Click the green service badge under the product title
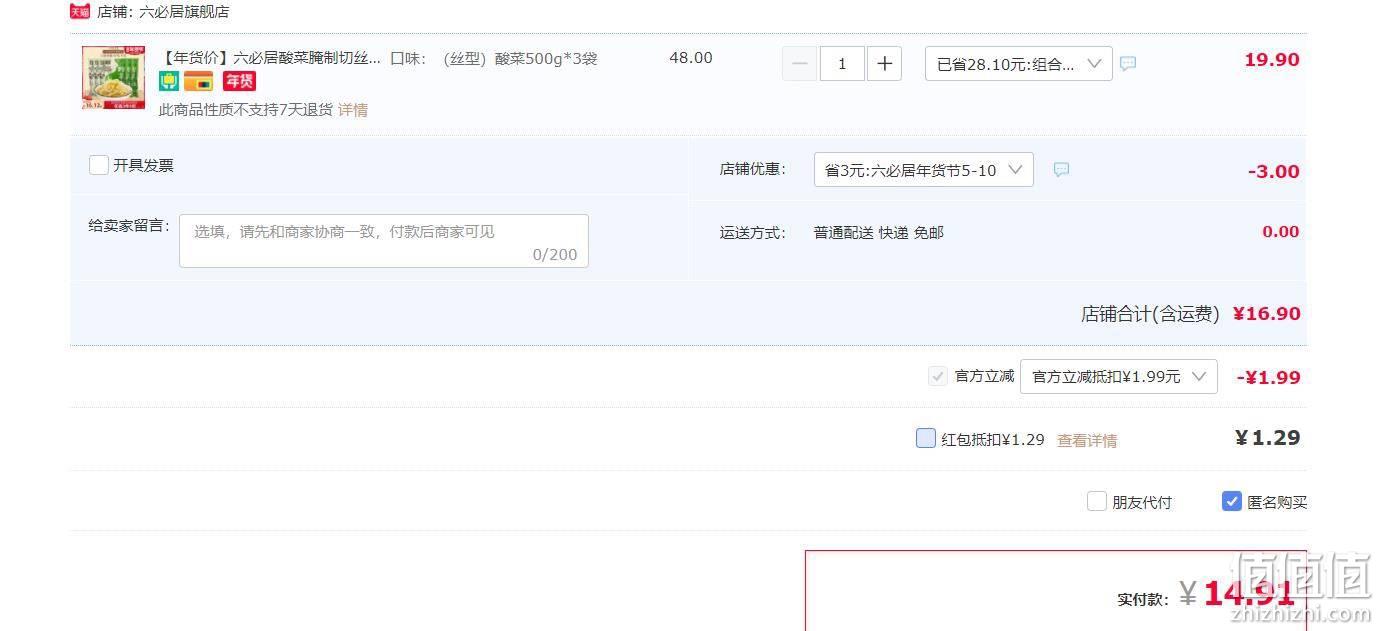Screen dimensions: 1380x631 pyautogui.click(x=169, y=81)
